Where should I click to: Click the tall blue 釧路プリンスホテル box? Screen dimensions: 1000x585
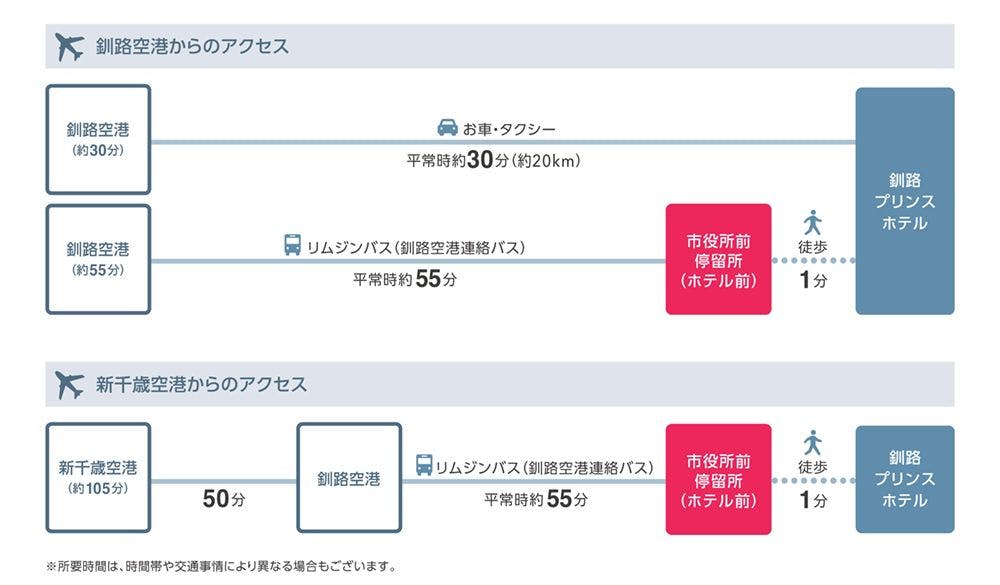pyautogui.click(x=904, y=201)
